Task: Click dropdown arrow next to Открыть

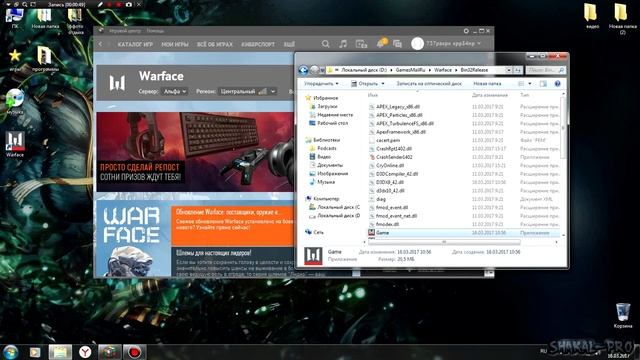Action: click(383, 84)
